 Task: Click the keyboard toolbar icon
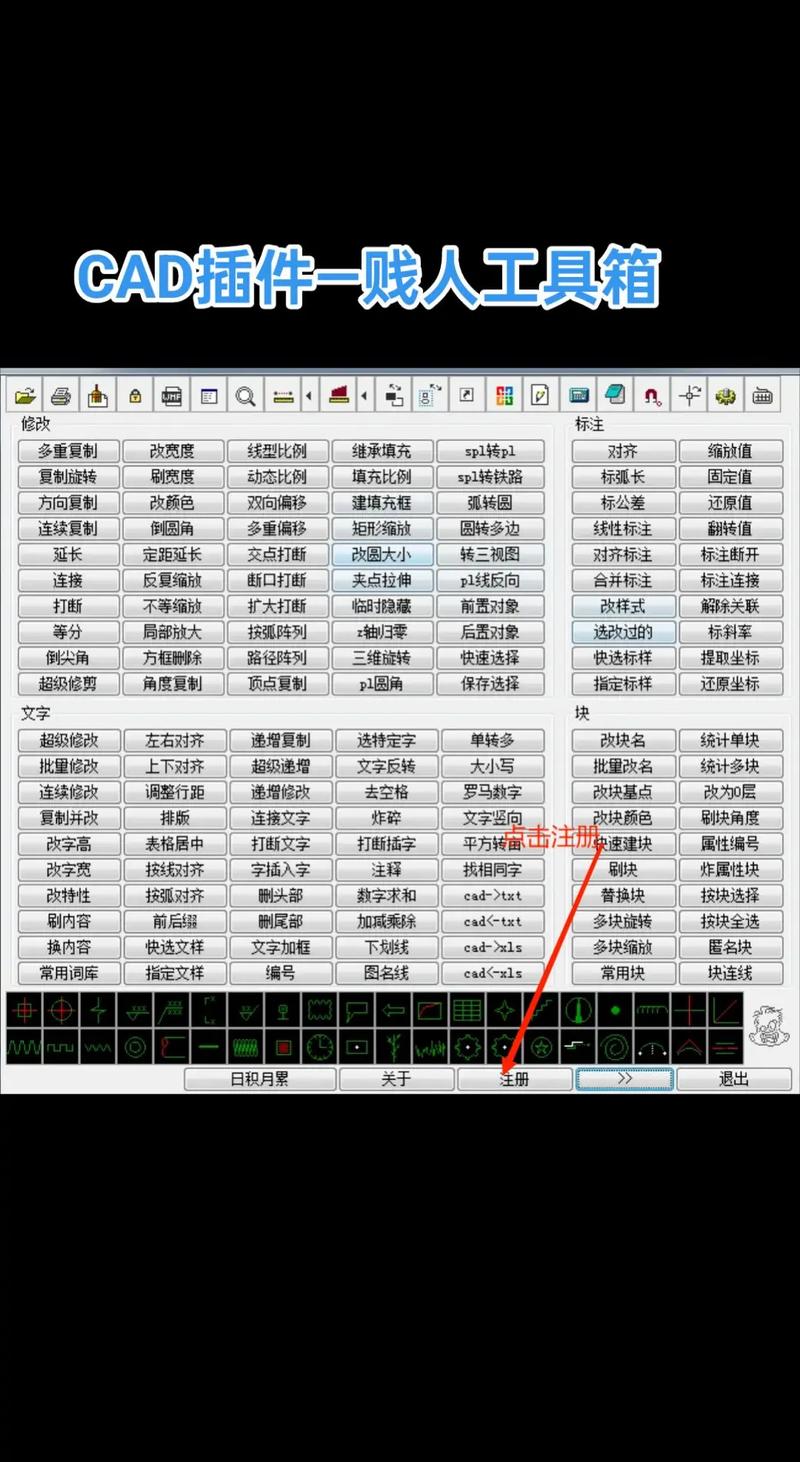(763, 395)
